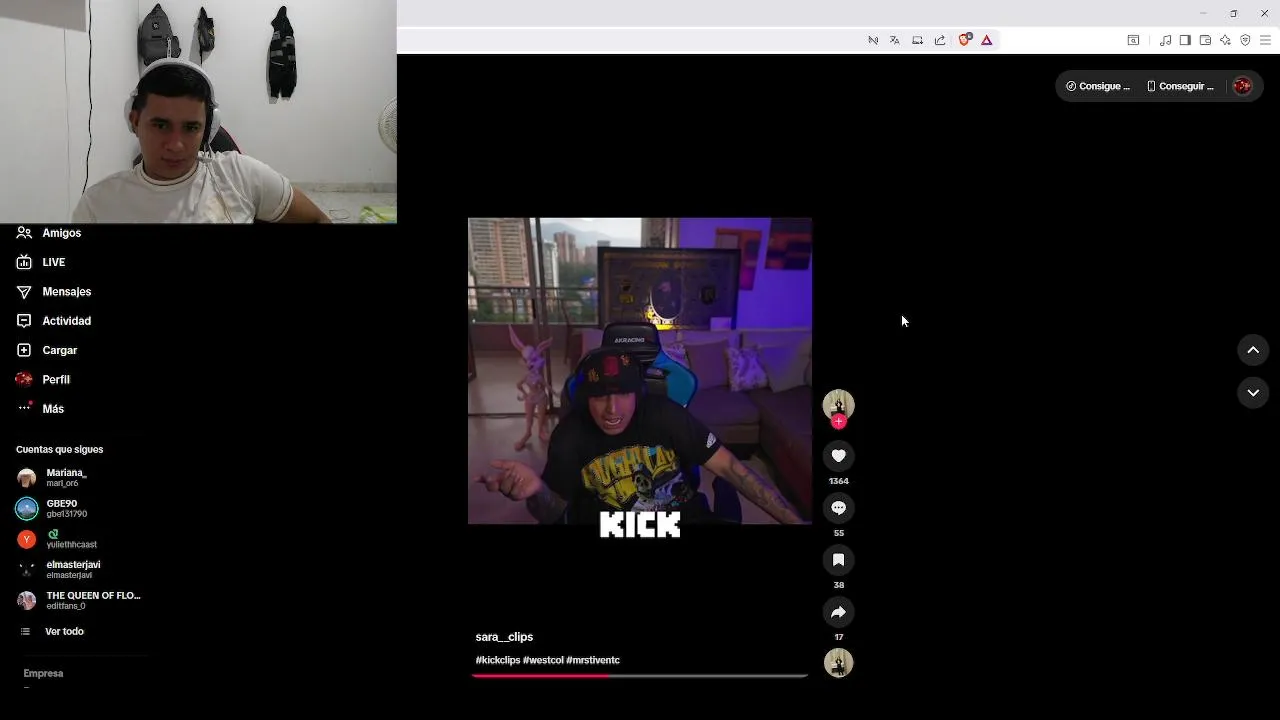
Task: Open the sound disc thumbnail
Action: pyautogui.click(x=838, y=662)
